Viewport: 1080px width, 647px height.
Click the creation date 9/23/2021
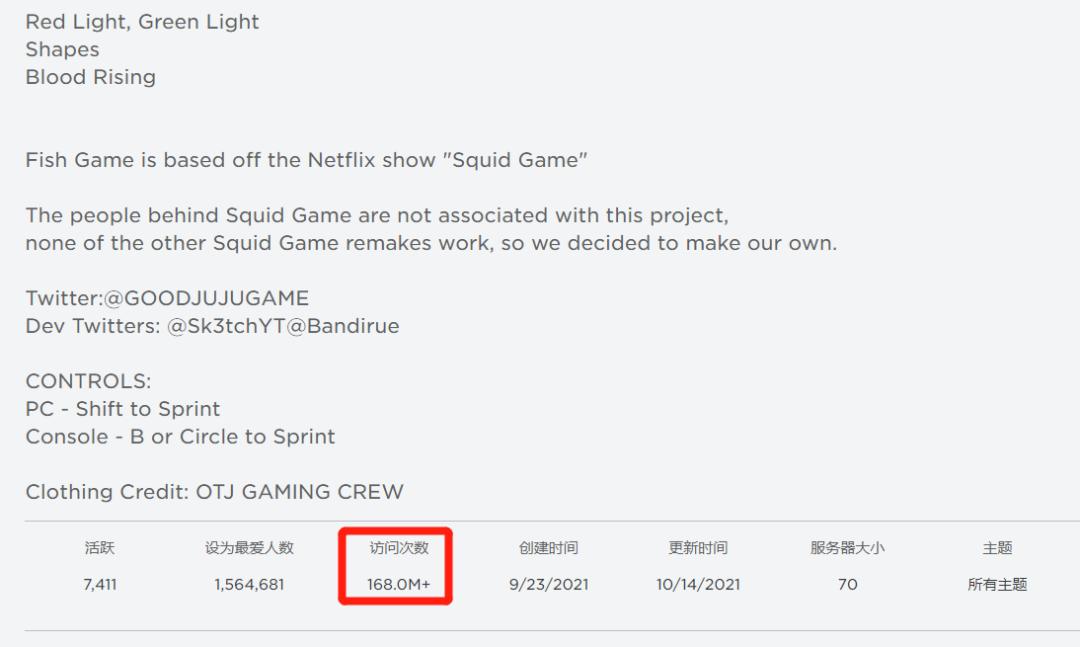[548, 584]
